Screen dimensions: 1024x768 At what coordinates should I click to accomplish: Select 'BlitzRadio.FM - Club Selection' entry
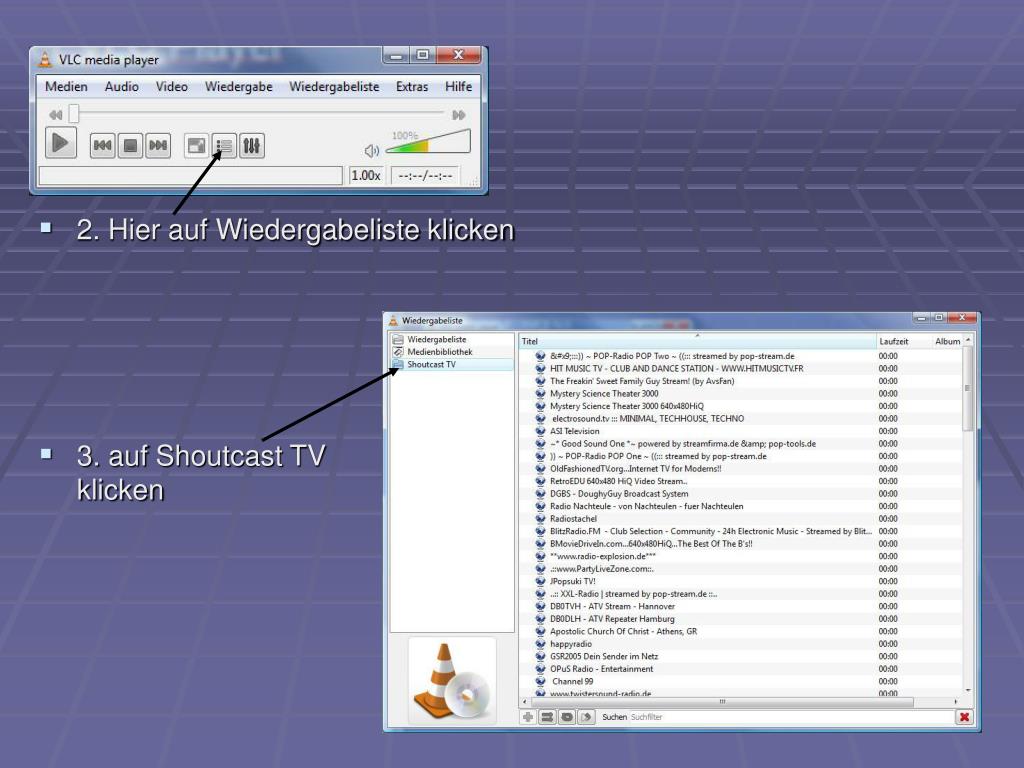pos(711,531)
